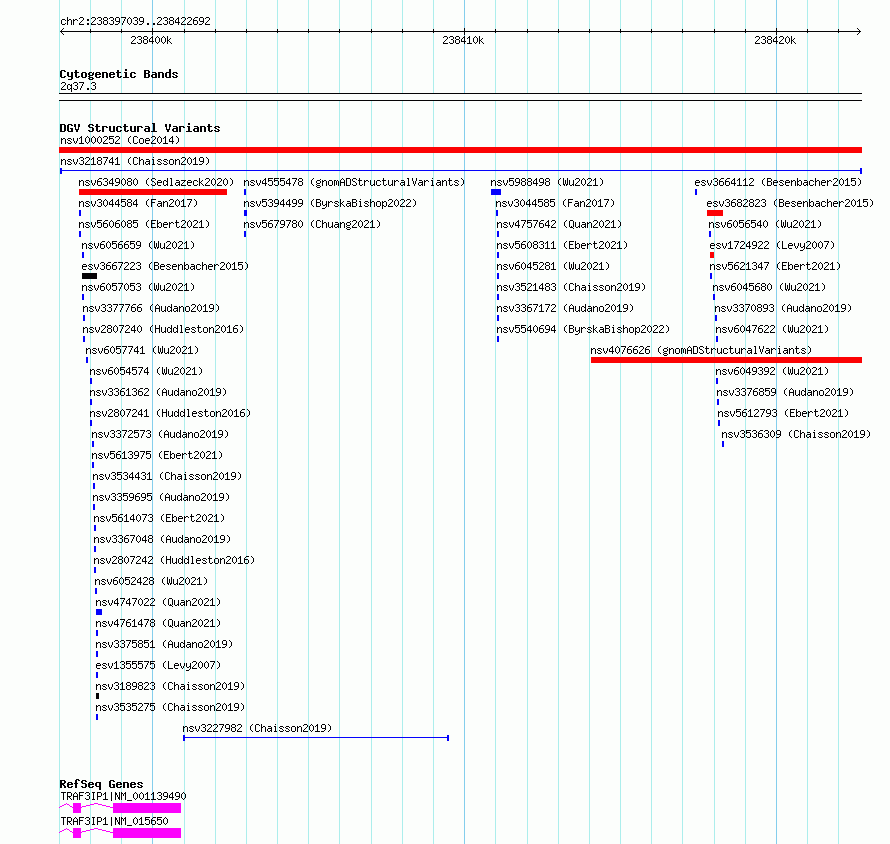Image resolution: width=890 pixels, height=844 pixels.
Task: Select nsv3521483 (Chaisson2019) label
Action: click(572, 287)
